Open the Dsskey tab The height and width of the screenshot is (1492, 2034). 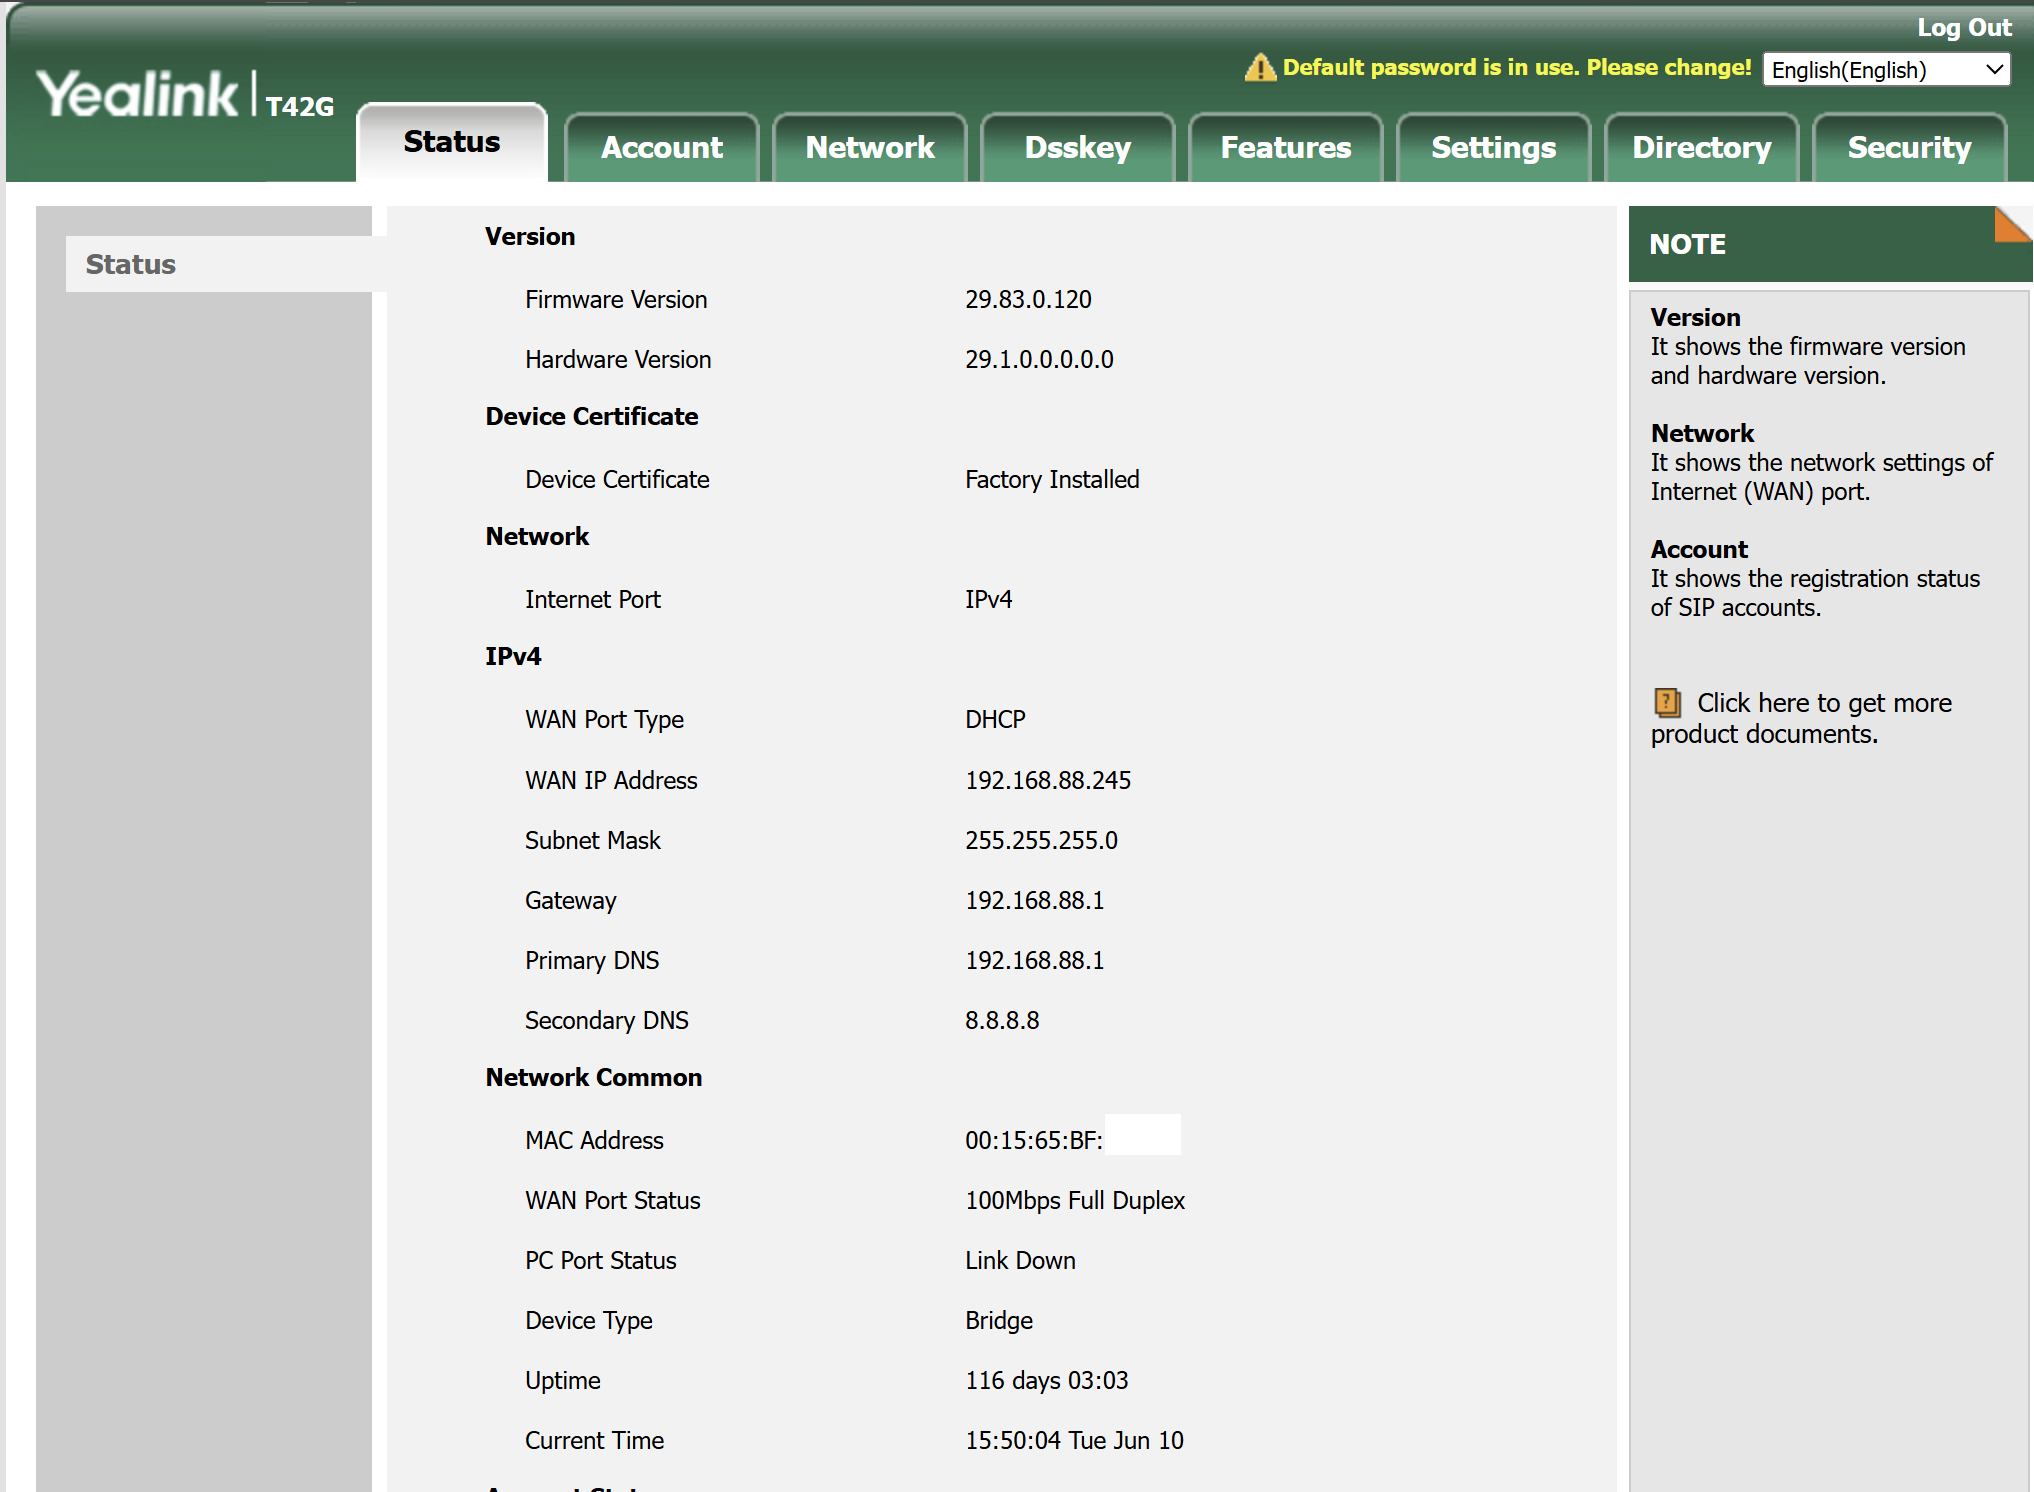[x=1077, y=148]
